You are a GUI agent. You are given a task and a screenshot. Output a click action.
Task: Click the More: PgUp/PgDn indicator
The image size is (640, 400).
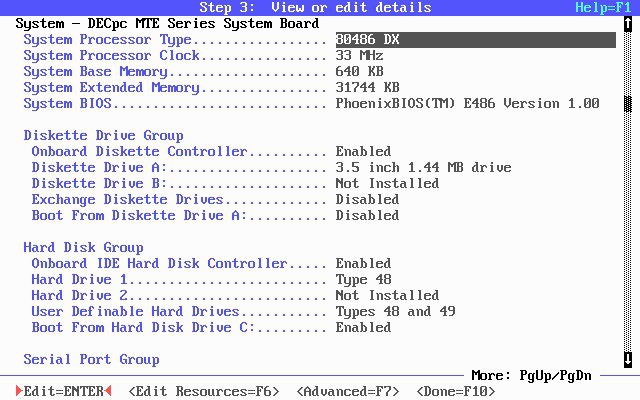tap(531, 375)
